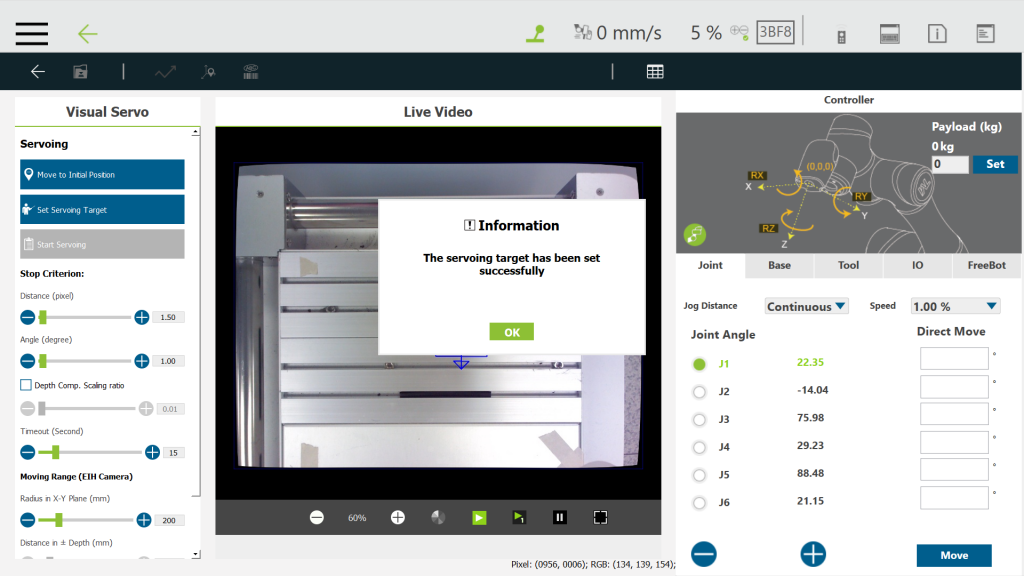This screenshot has height=576, width=1024.
Task: Select the J4 joint radio button
Action: [699, 447]
